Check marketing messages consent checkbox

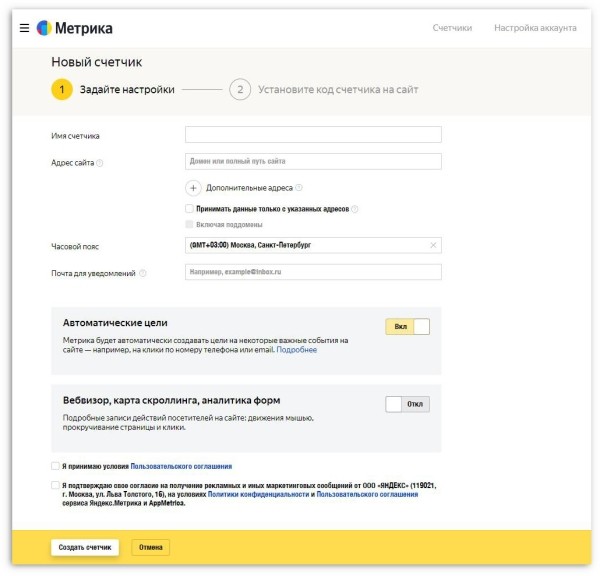(55, 485)
